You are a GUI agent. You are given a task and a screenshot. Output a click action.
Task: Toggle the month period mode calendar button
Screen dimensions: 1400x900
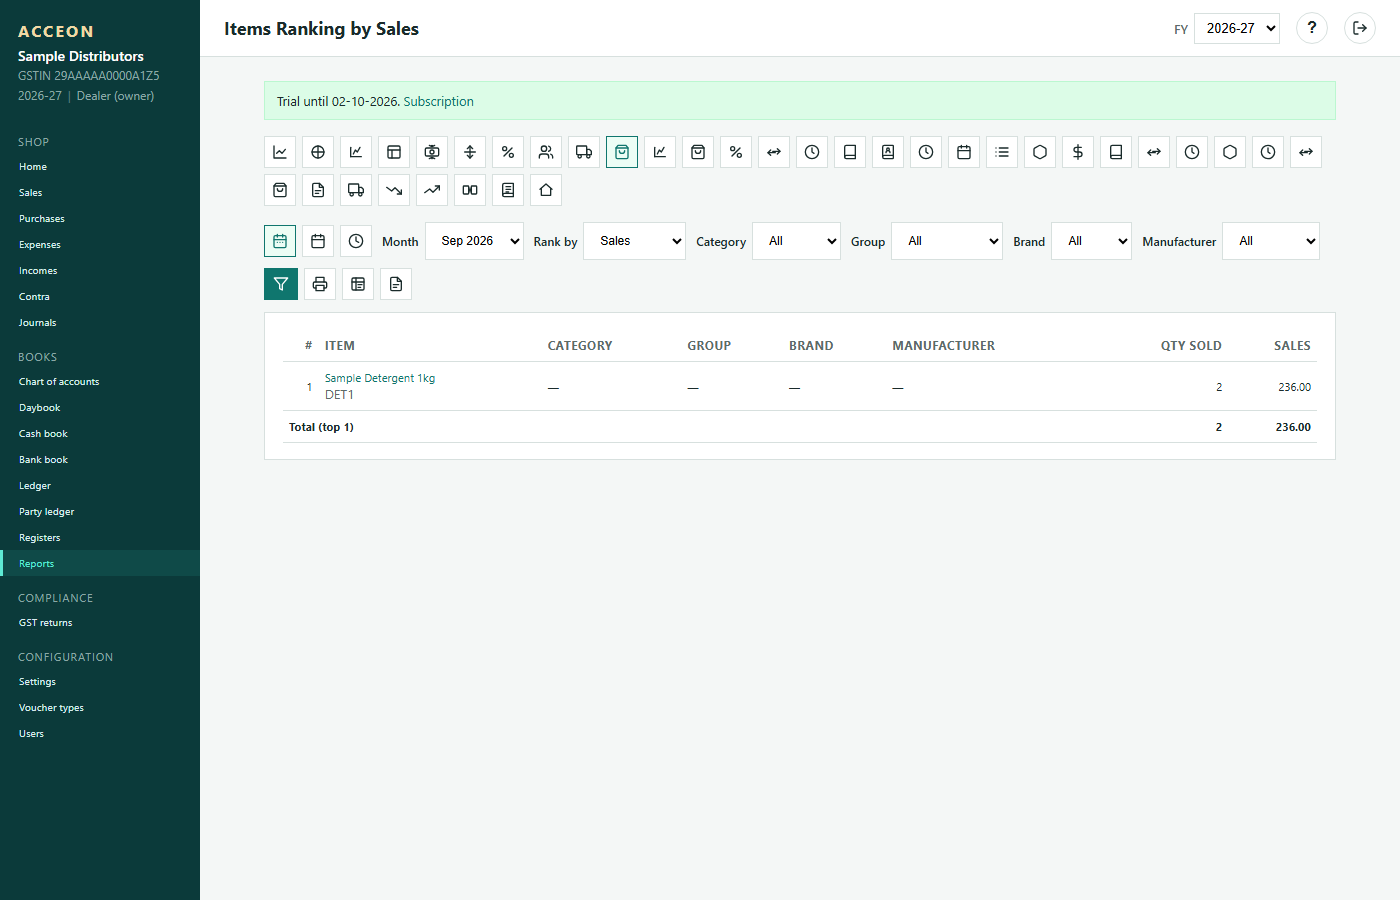280,241
